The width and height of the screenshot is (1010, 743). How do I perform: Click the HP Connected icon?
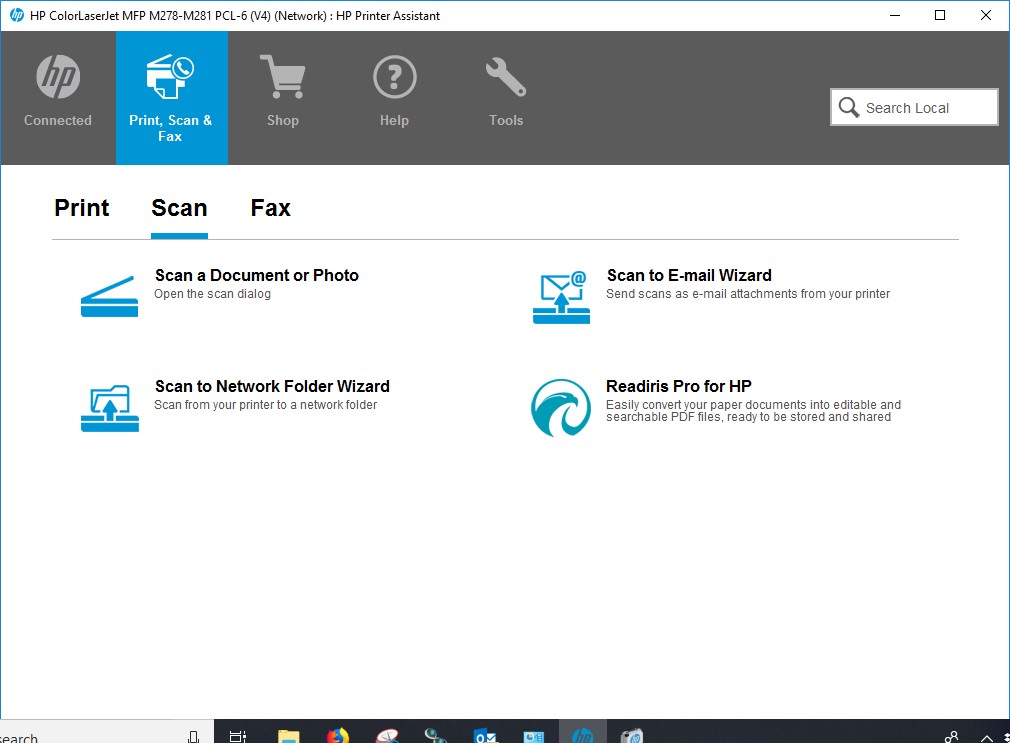[x=58, y=79]
